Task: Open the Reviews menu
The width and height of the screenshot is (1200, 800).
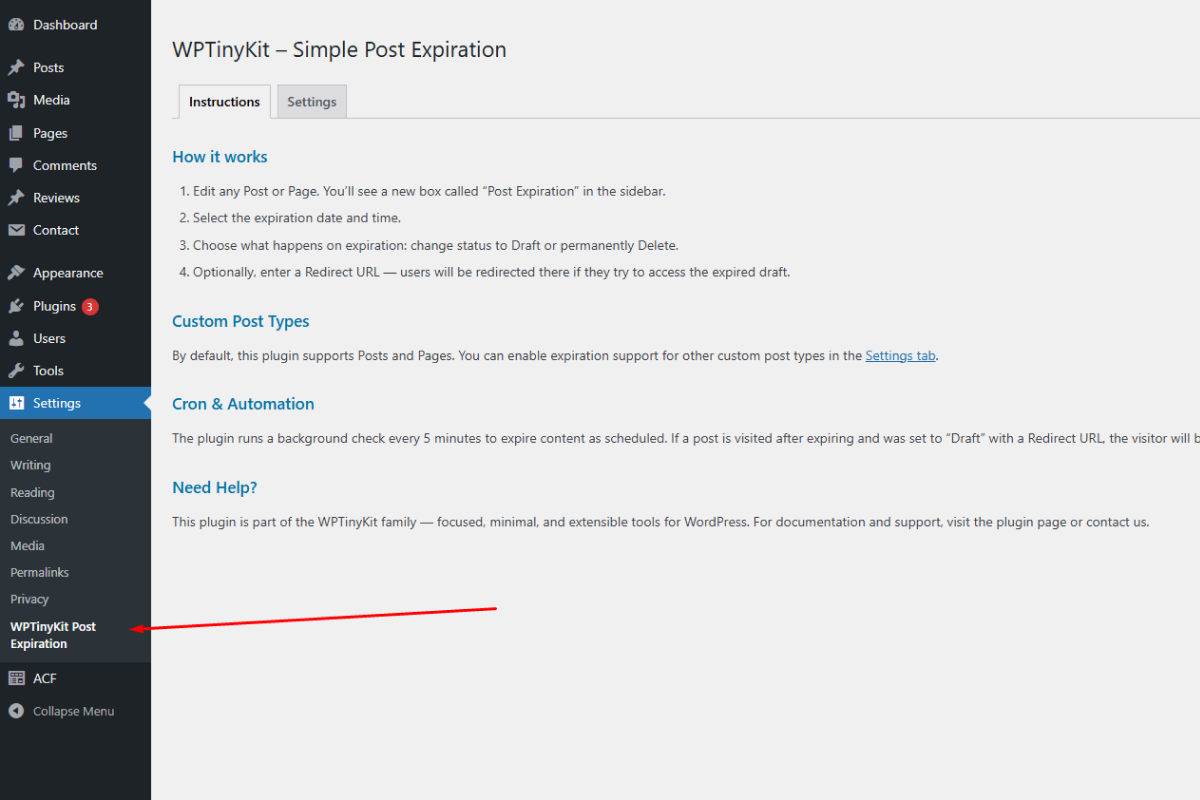Action: click(56, 198)
